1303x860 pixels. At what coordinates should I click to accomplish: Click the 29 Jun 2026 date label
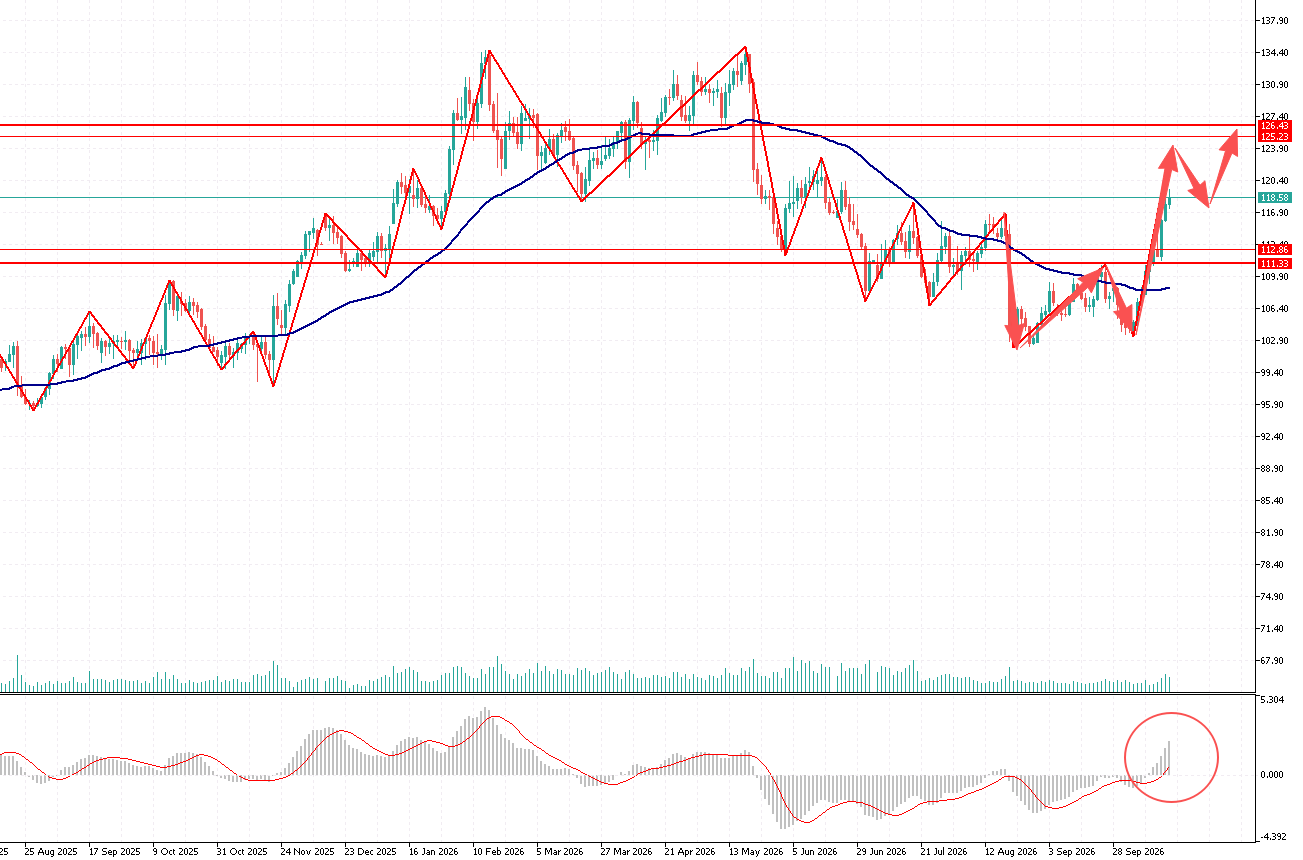click(x=883, y=852)
